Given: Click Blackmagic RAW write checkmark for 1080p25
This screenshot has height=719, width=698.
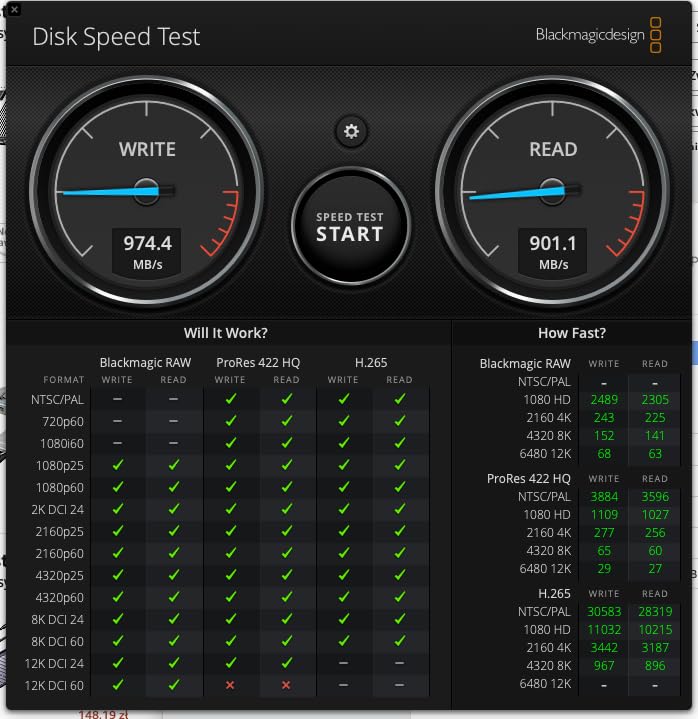Looking at the screenshot, I should (x=118, y=465).
